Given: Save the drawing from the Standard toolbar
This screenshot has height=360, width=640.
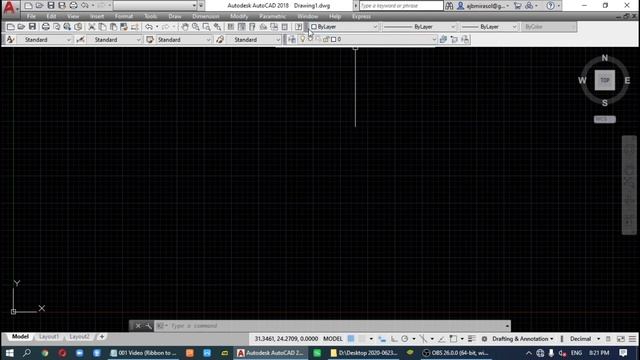Looking at the screenshot, I should tap(32, 27).
